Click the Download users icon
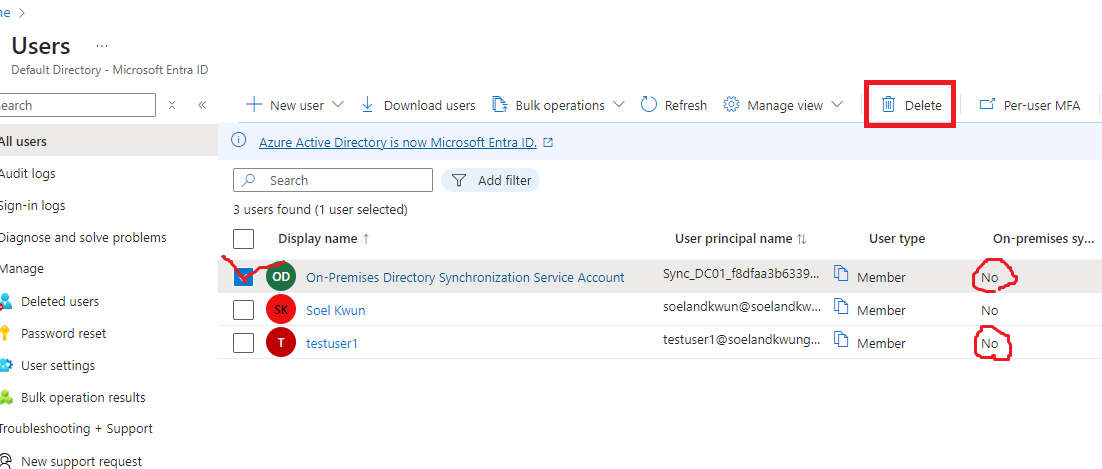 [367, 105]
